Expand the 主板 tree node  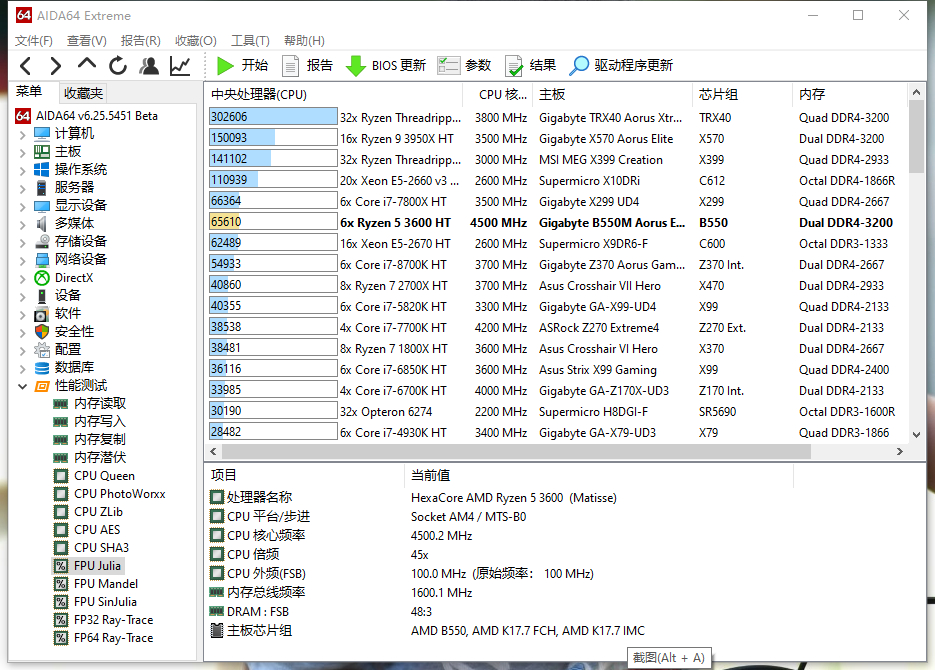pyautogui.click(x=23, y=153)
